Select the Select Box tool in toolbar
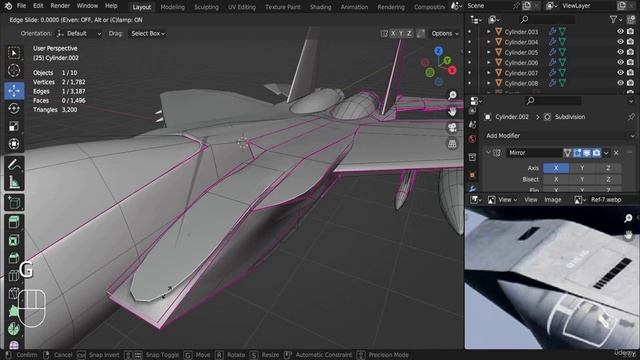 tap(14, 53)
